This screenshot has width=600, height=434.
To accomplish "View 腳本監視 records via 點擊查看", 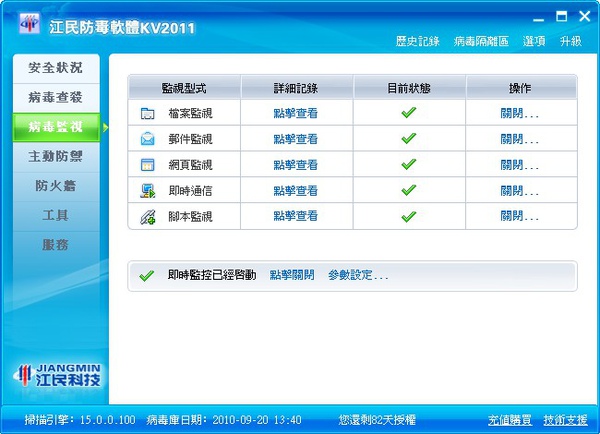I will pyautogui.click(x=295, y=216).
